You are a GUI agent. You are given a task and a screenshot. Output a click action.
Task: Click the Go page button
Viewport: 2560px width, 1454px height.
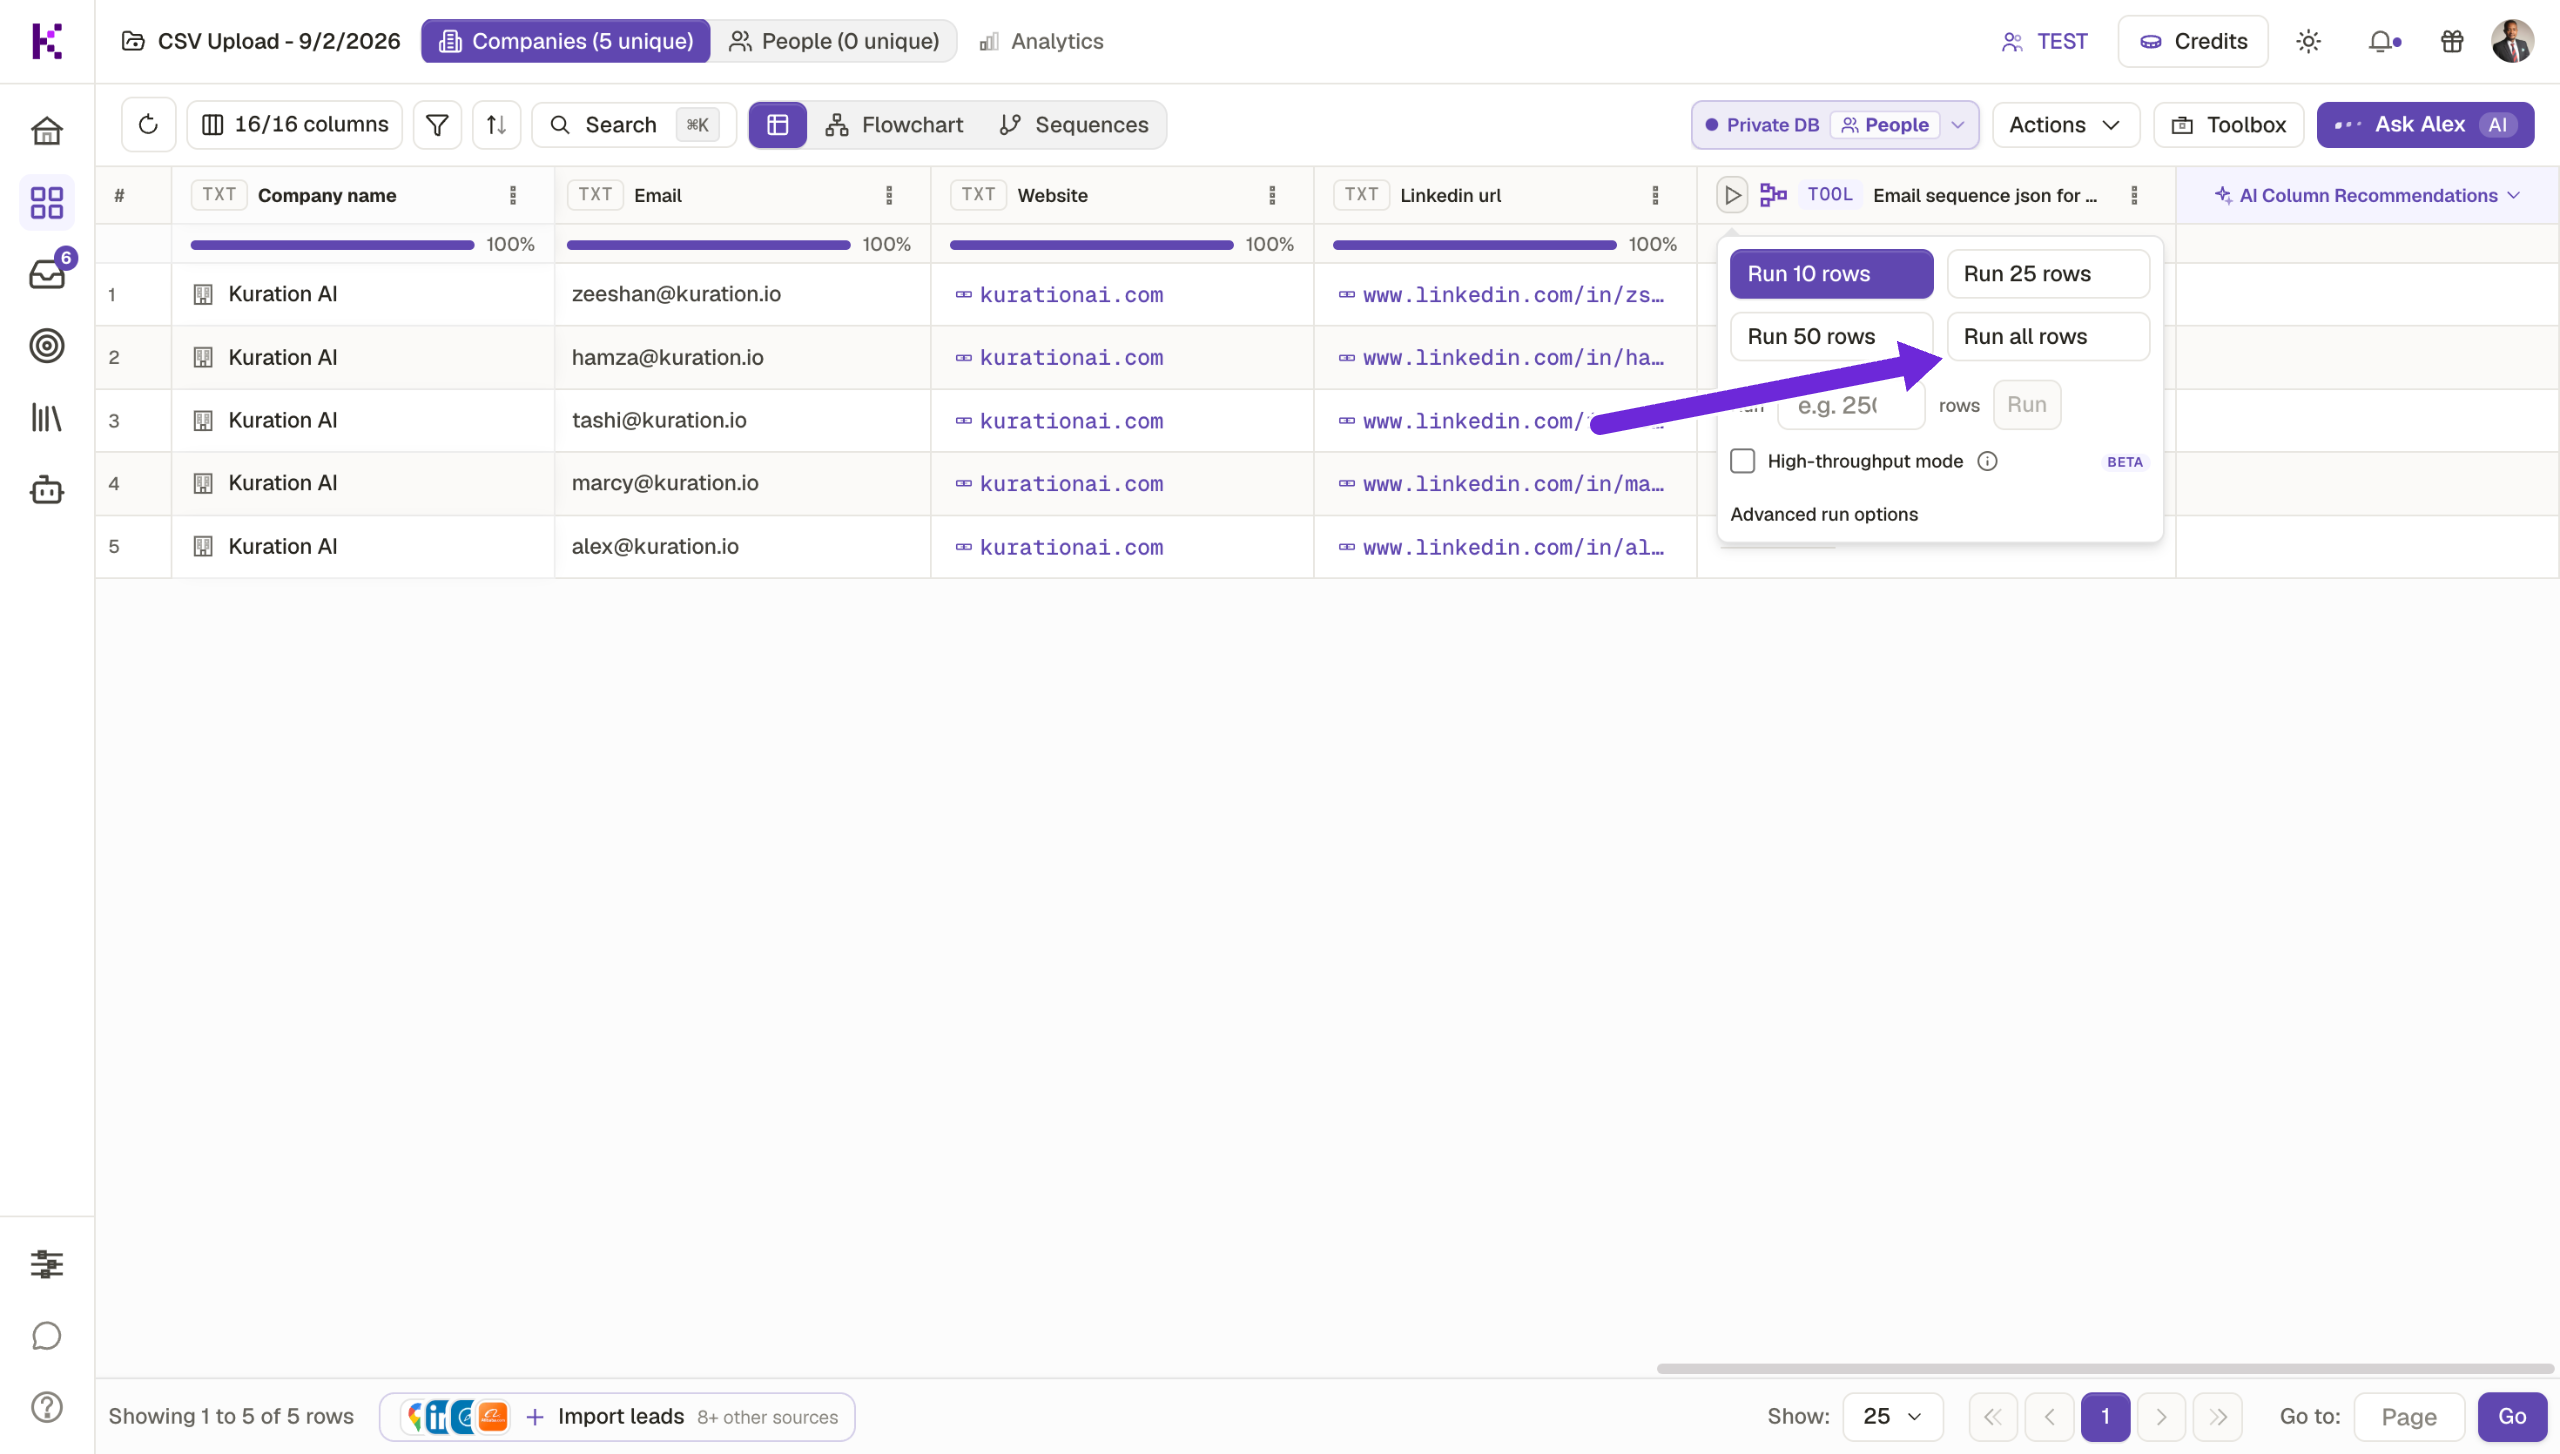2512,1416
